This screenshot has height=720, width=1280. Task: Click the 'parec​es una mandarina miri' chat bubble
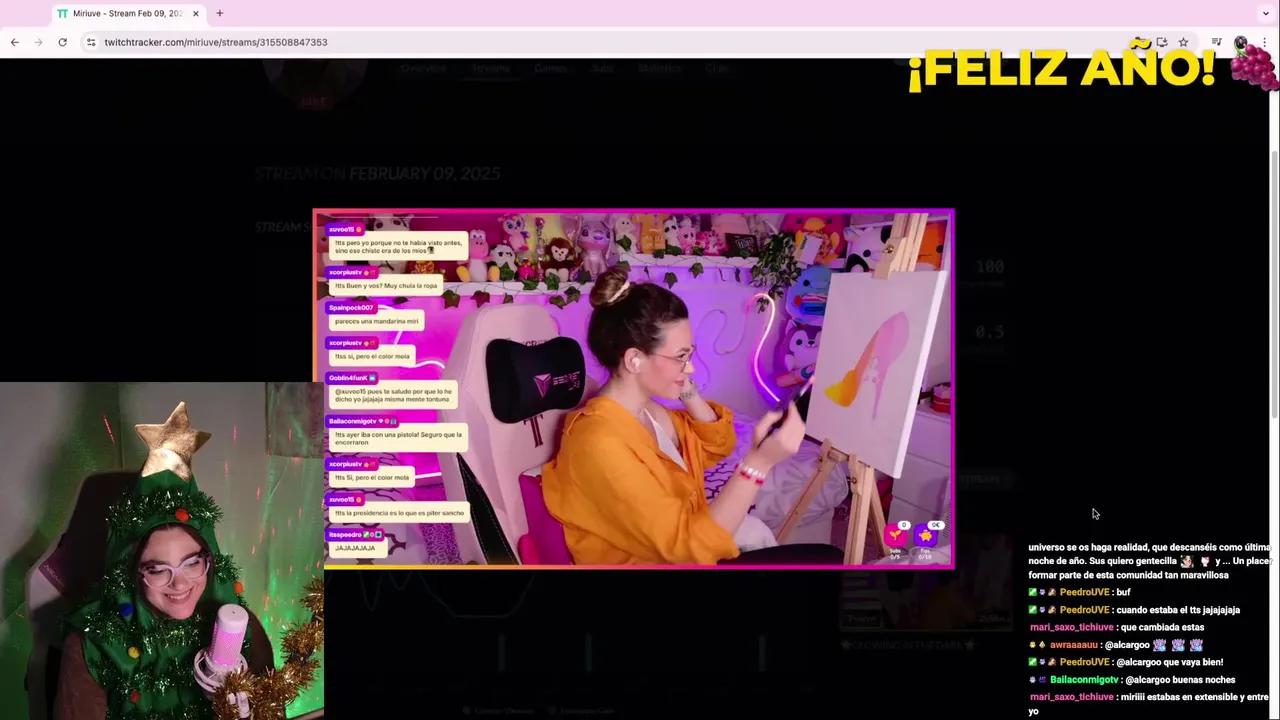[376, 321]
